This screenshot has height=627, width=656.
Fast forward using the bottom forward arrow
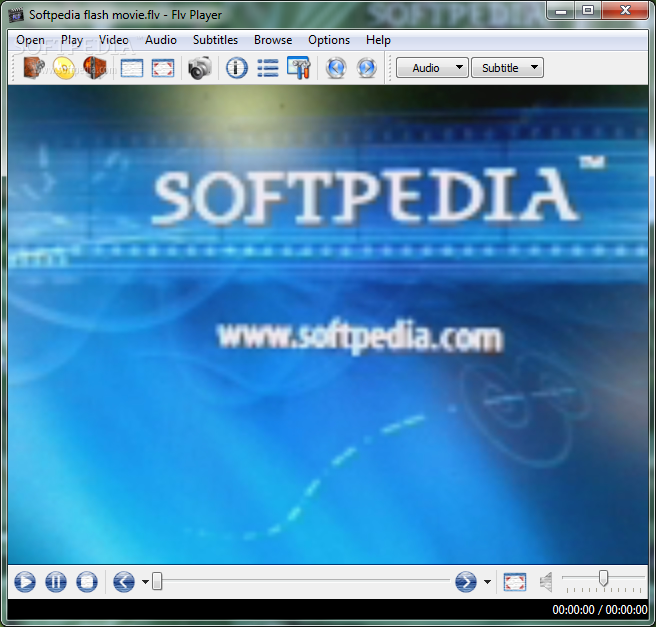466,581
